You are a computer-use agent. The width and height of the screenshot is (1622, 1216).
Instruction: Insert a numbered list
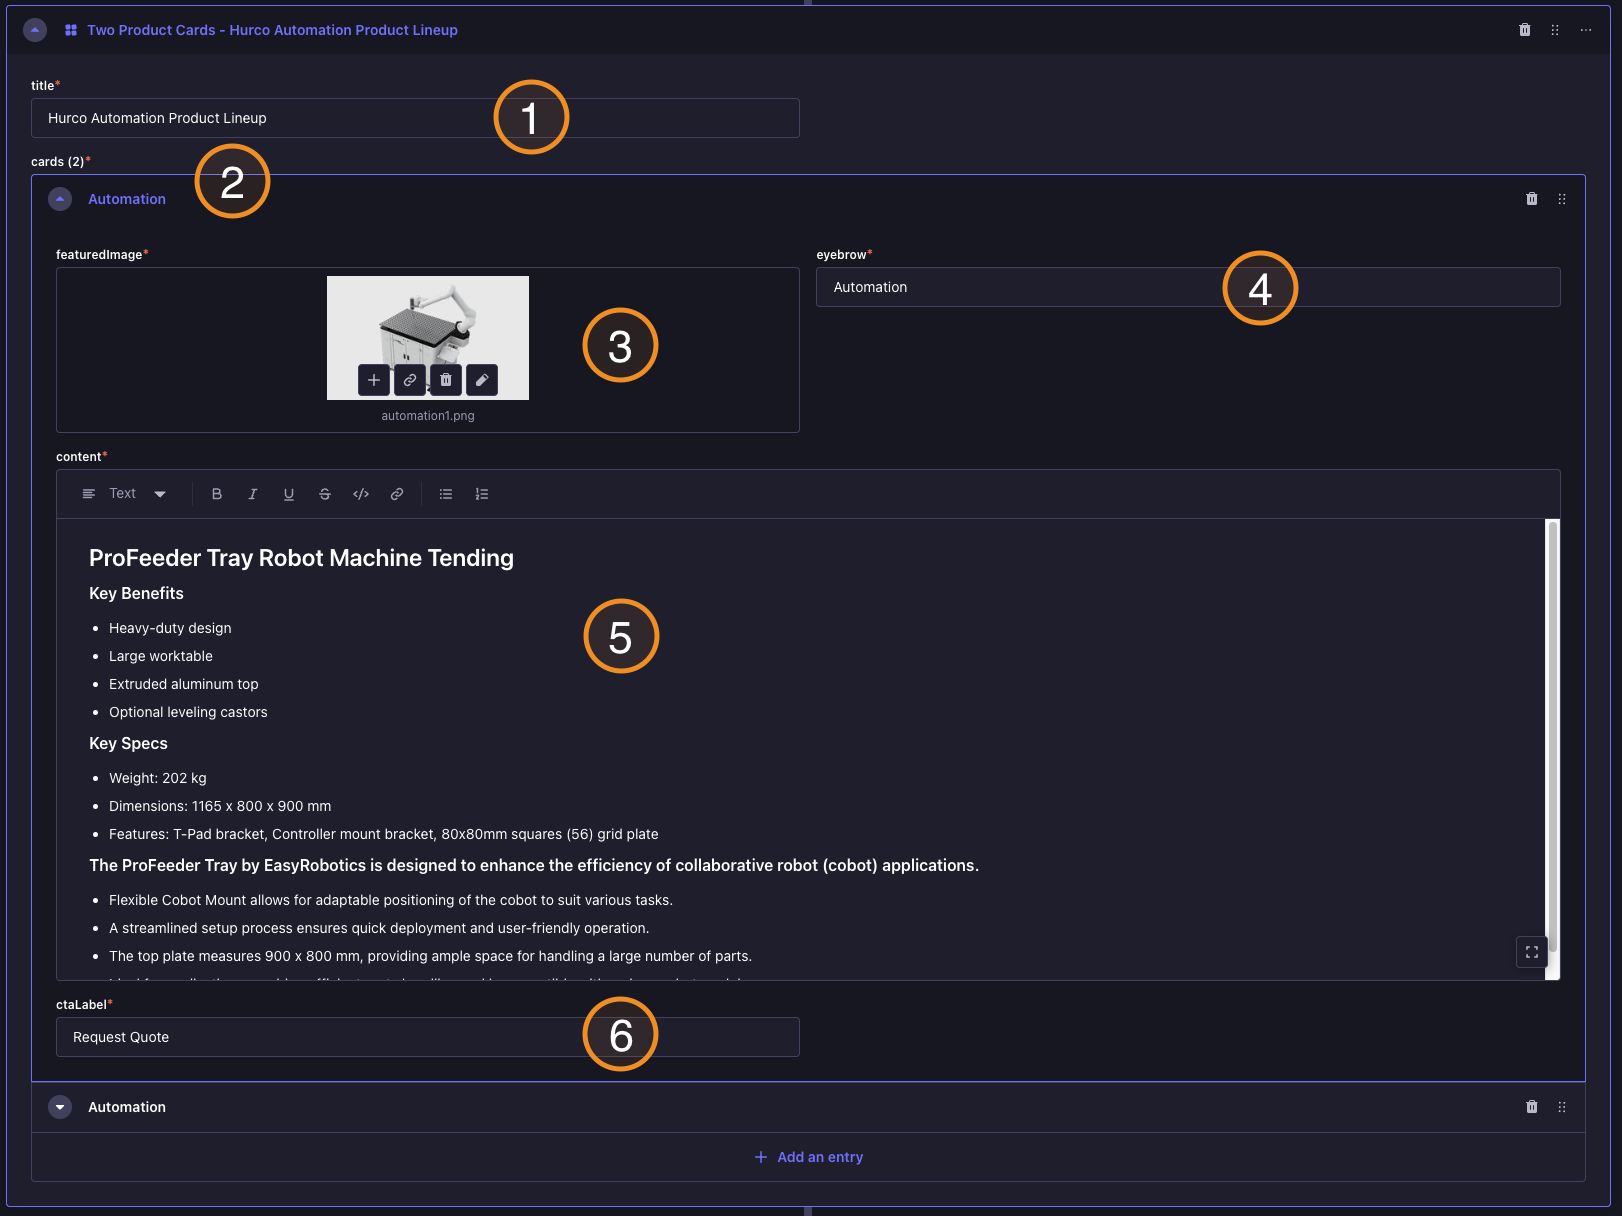coord(482,494)
